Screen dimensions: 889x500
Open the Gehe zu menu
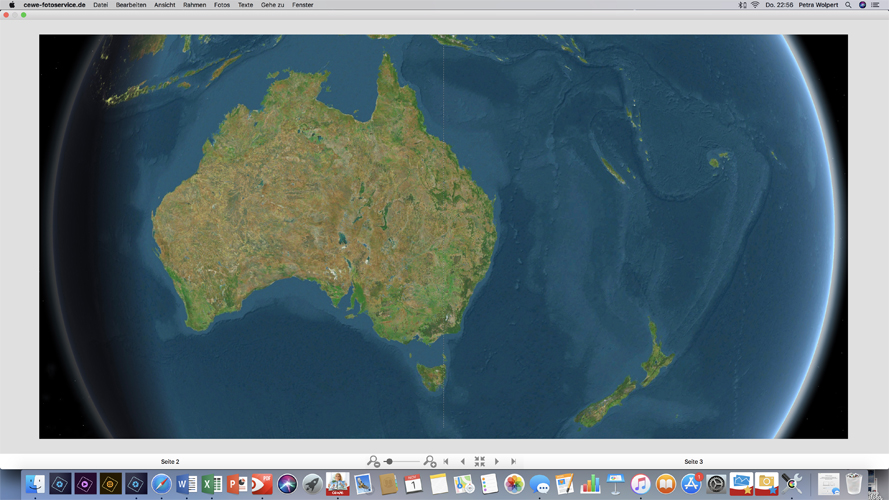pyautogui.click(x=272, y=5)
